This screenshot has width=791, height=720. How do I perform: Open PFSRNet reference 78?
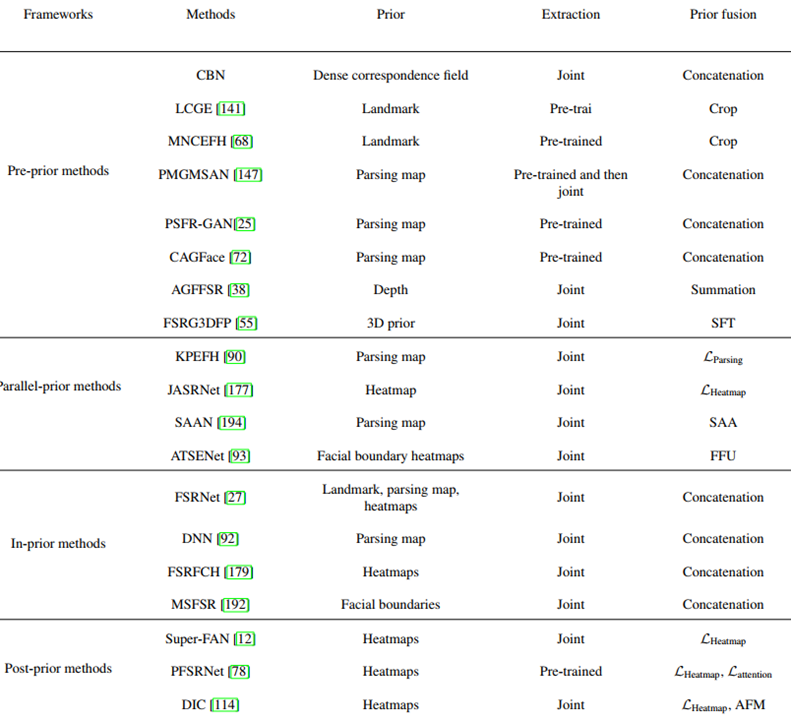[x=238, y=672]
